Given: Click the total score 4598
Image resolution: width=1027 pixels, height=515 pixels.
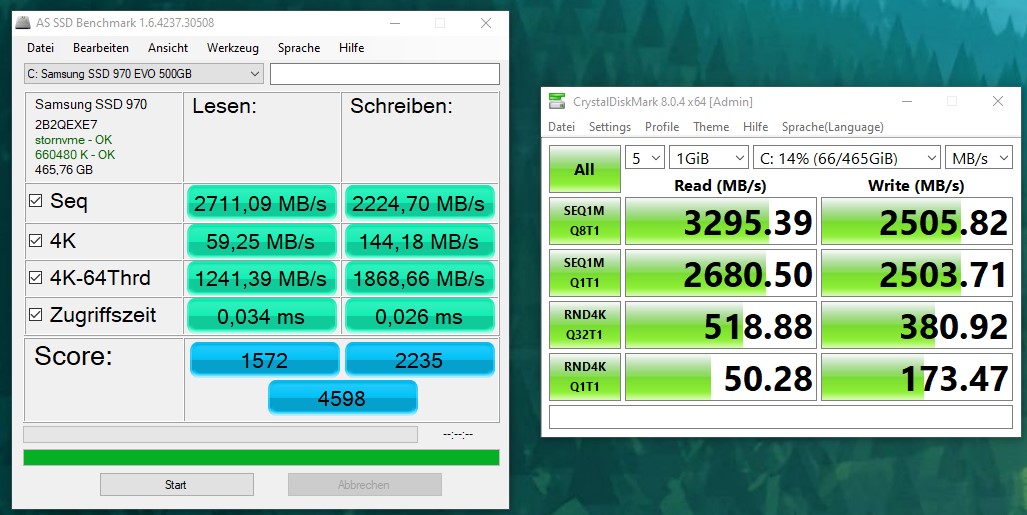Looking at the screenshot, I should pyautogui.click(x=343, y=398).
